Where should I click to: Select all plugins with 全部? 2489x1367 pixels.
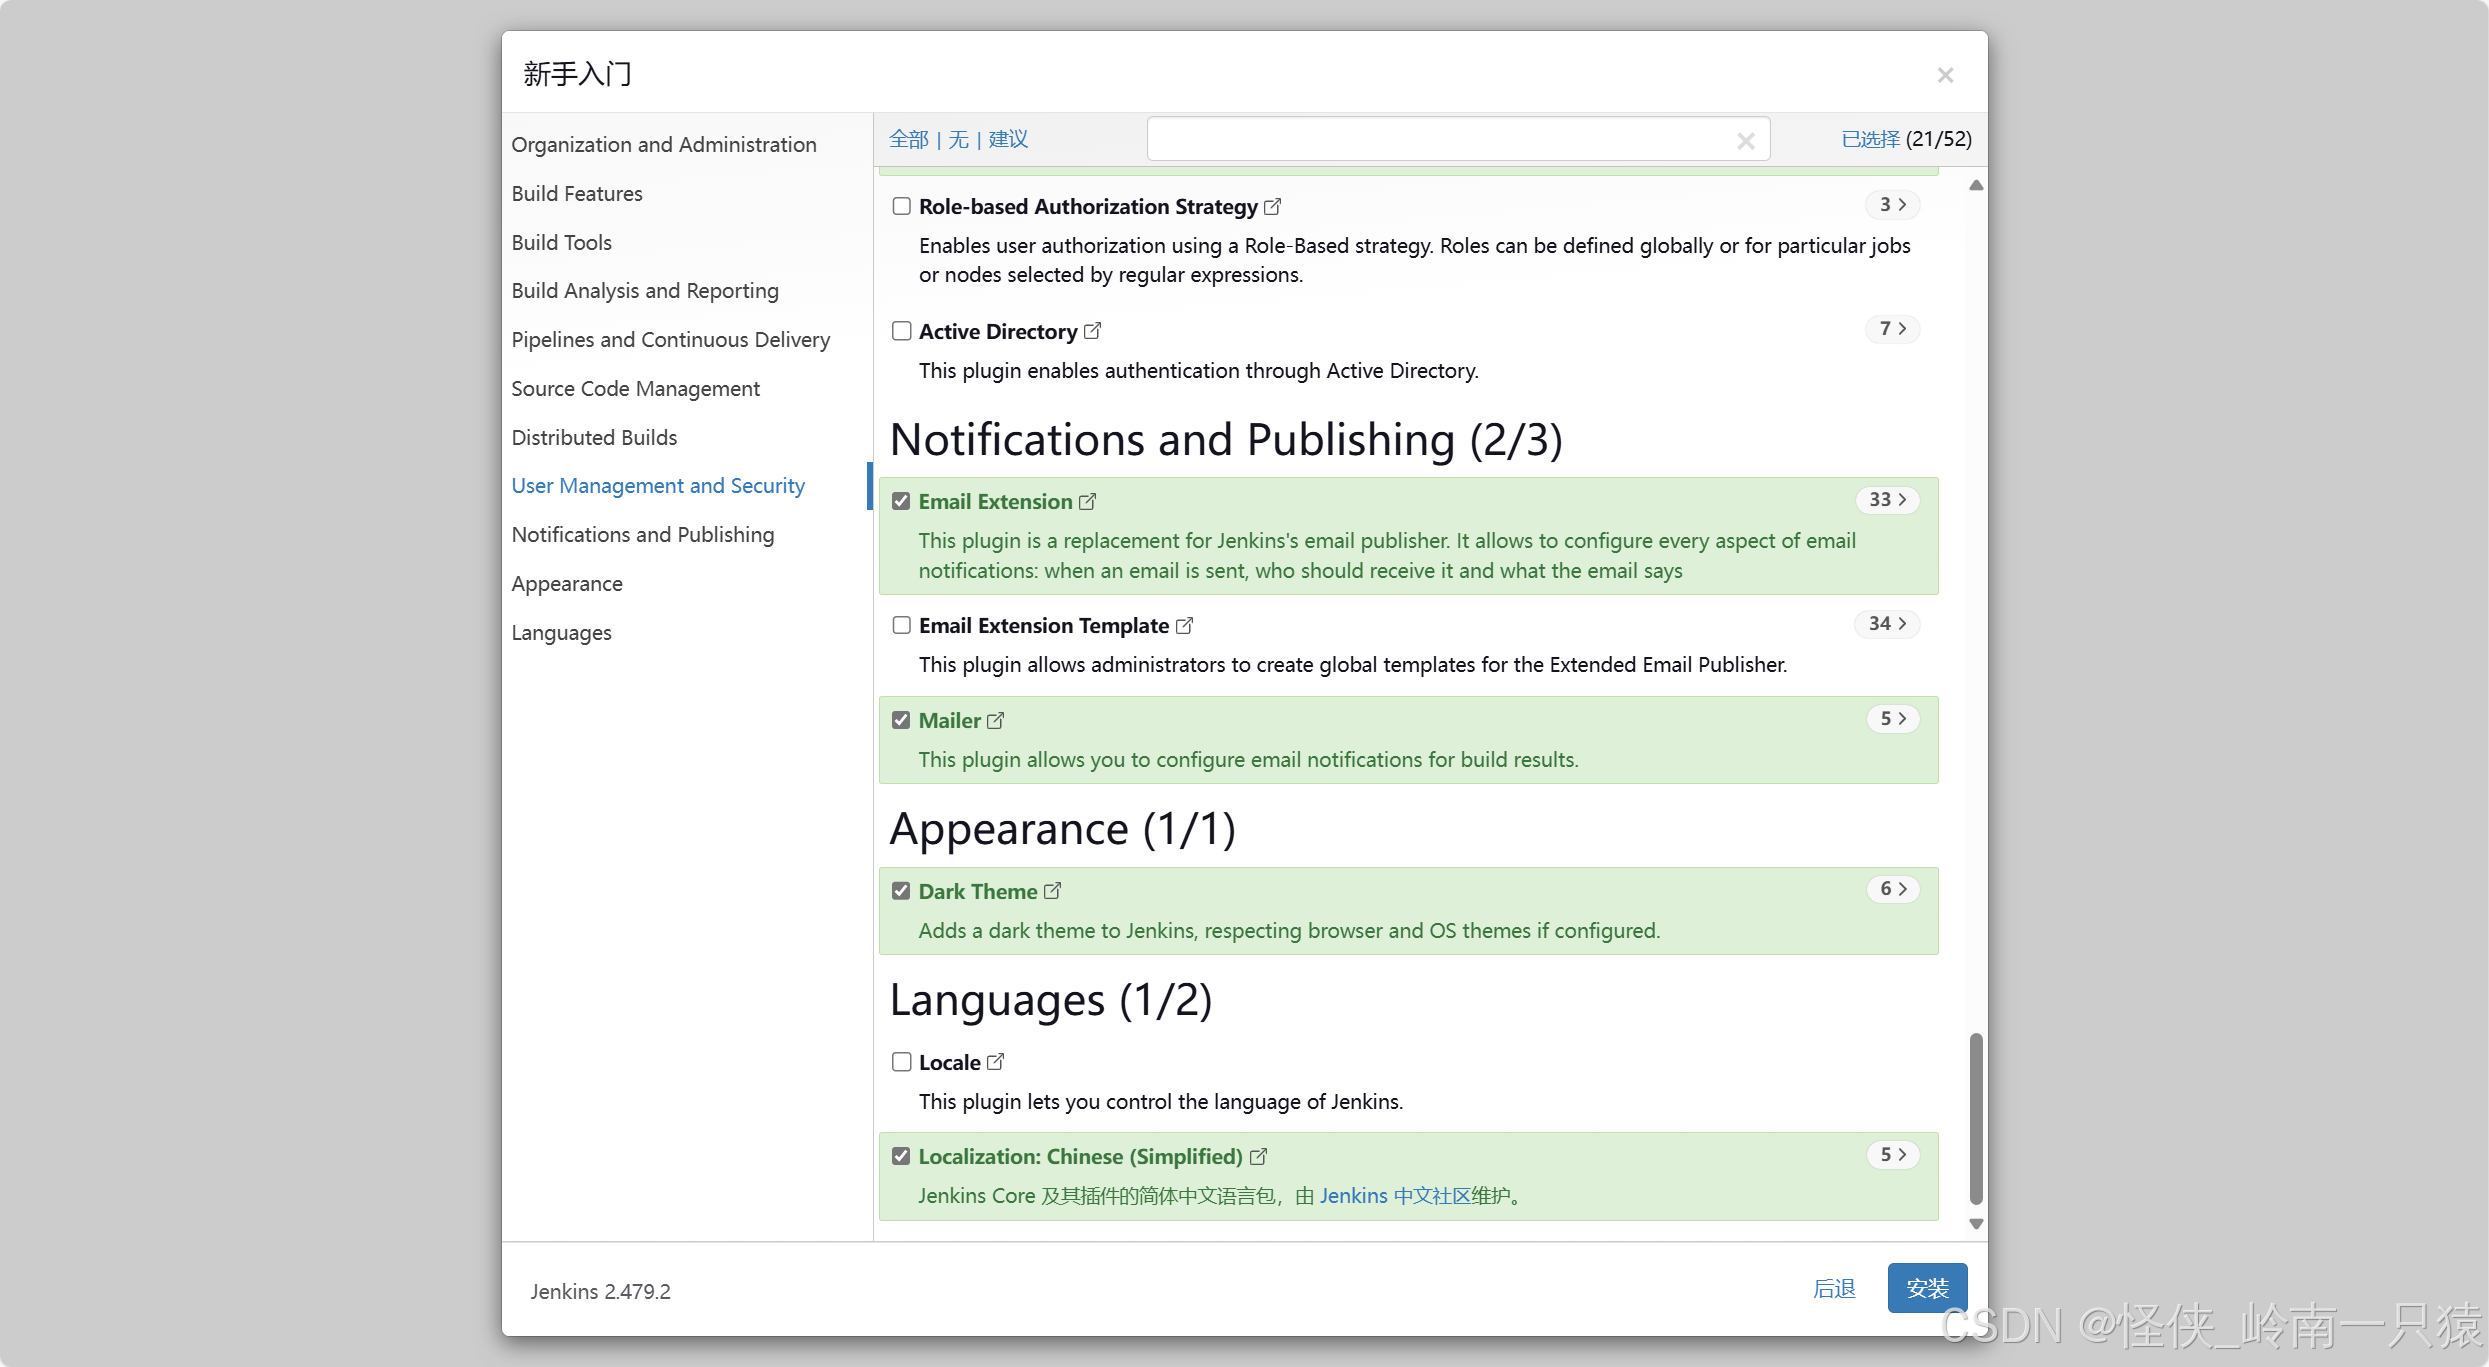click(x=909, y=140)
